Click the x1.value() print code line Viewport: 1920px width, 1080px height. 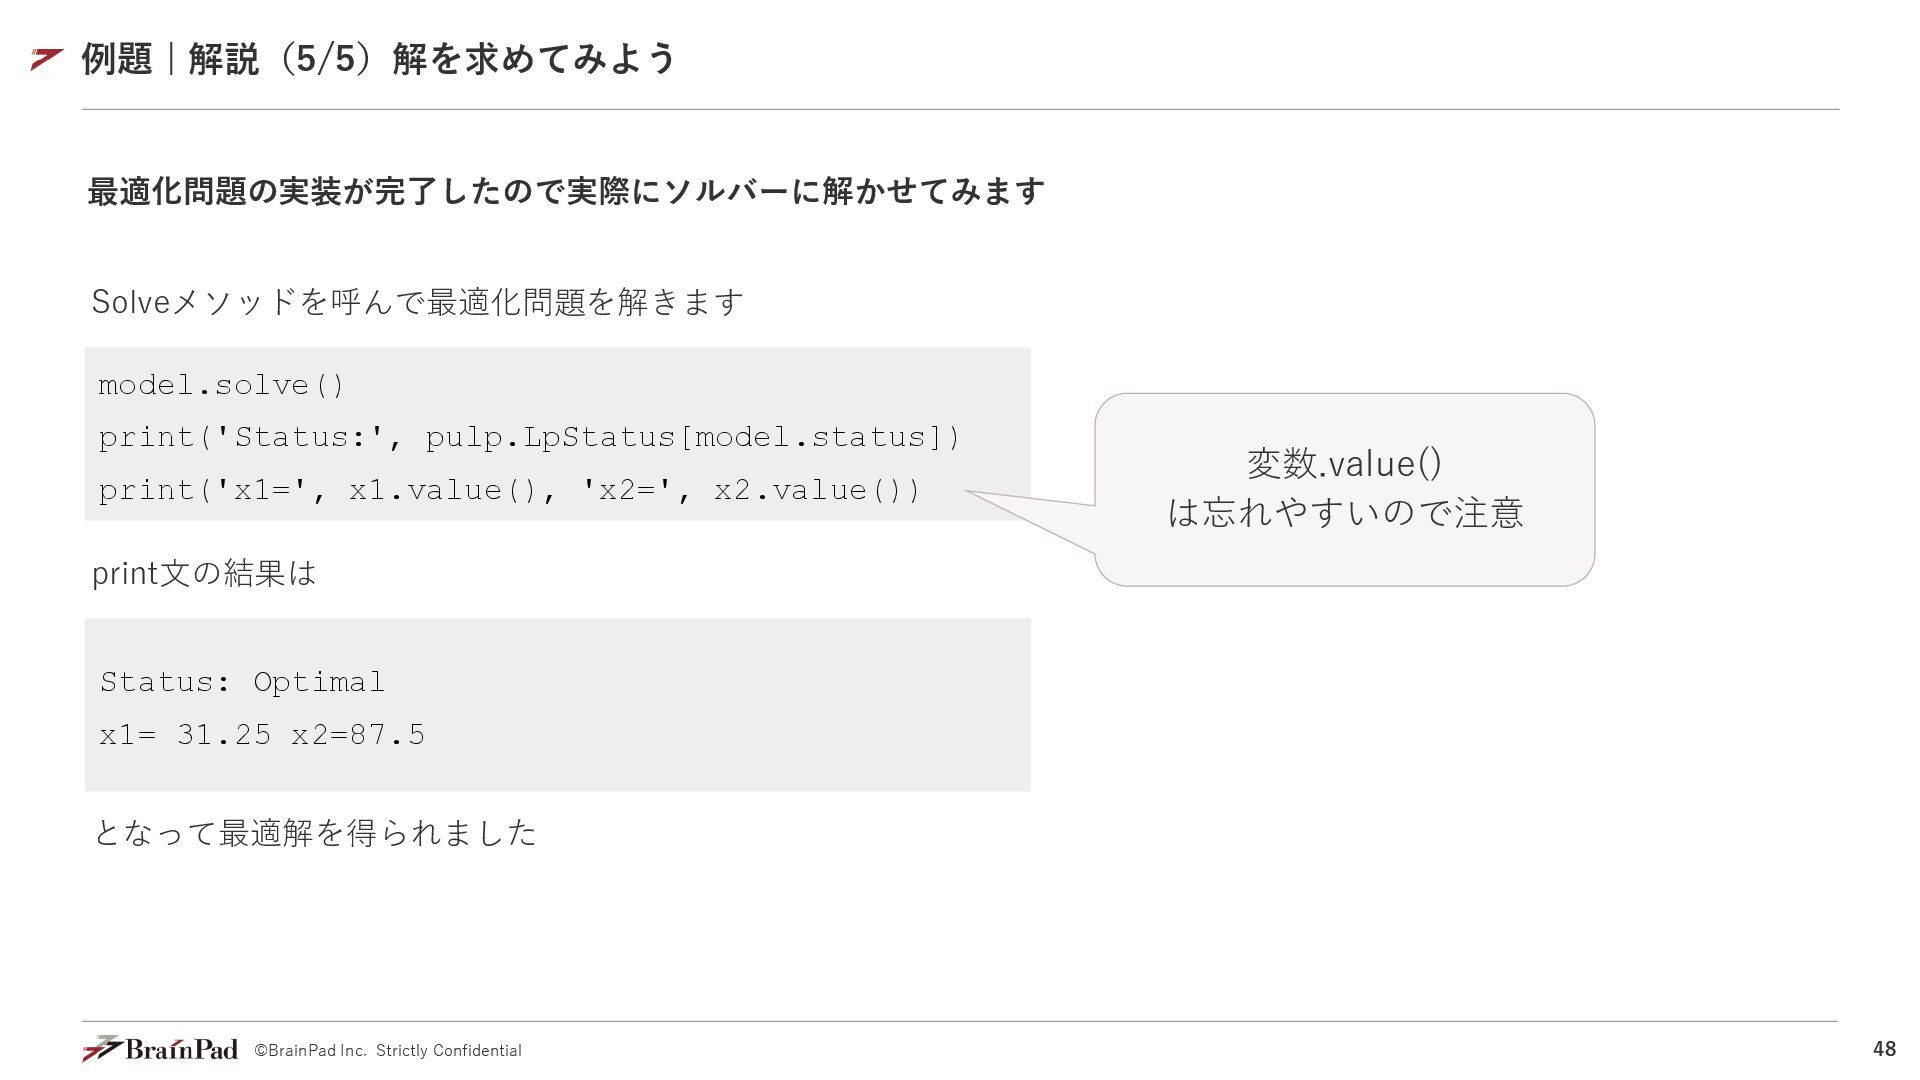click(x=509, y=490)
